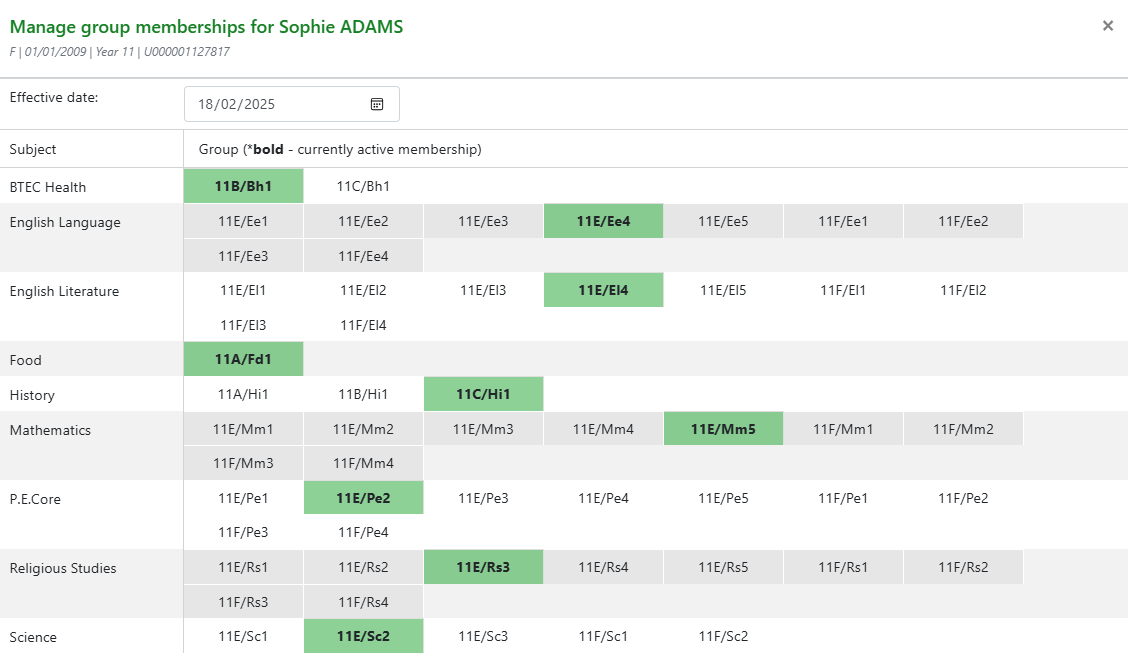Select English Language group 11F/Ee1

pos(843,221)
